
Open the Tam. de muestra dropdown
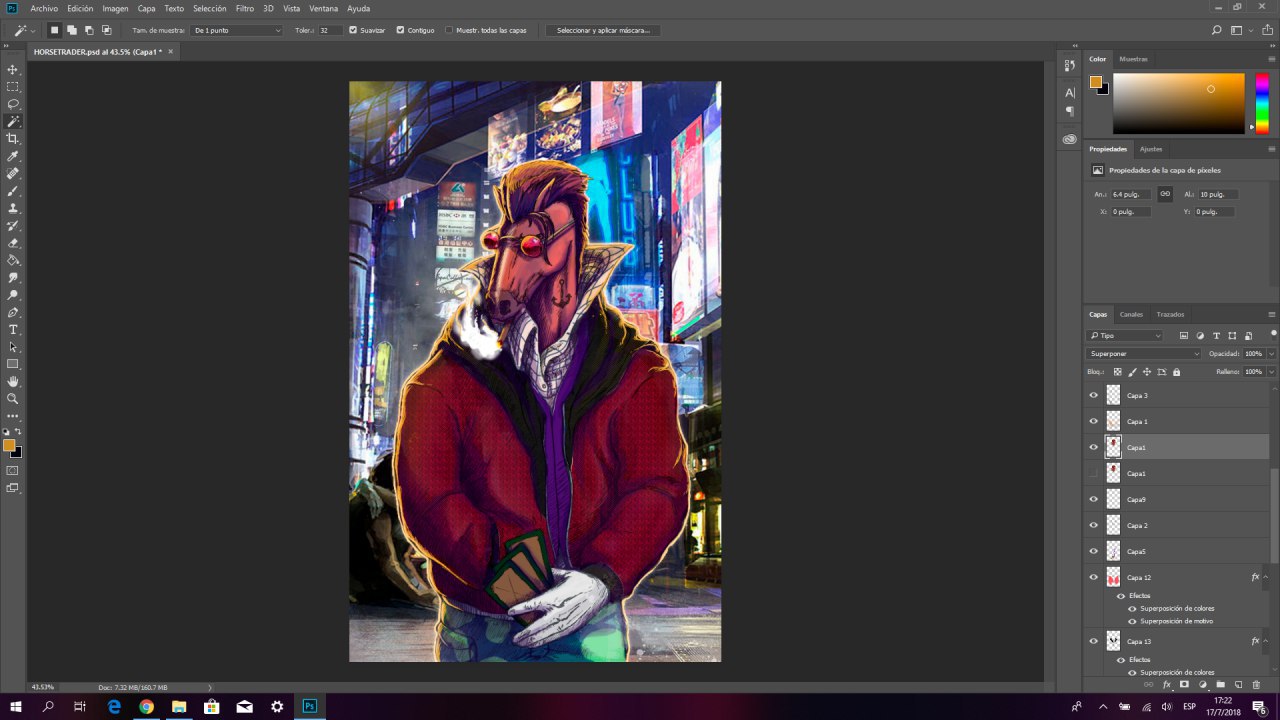click(236, 30)
